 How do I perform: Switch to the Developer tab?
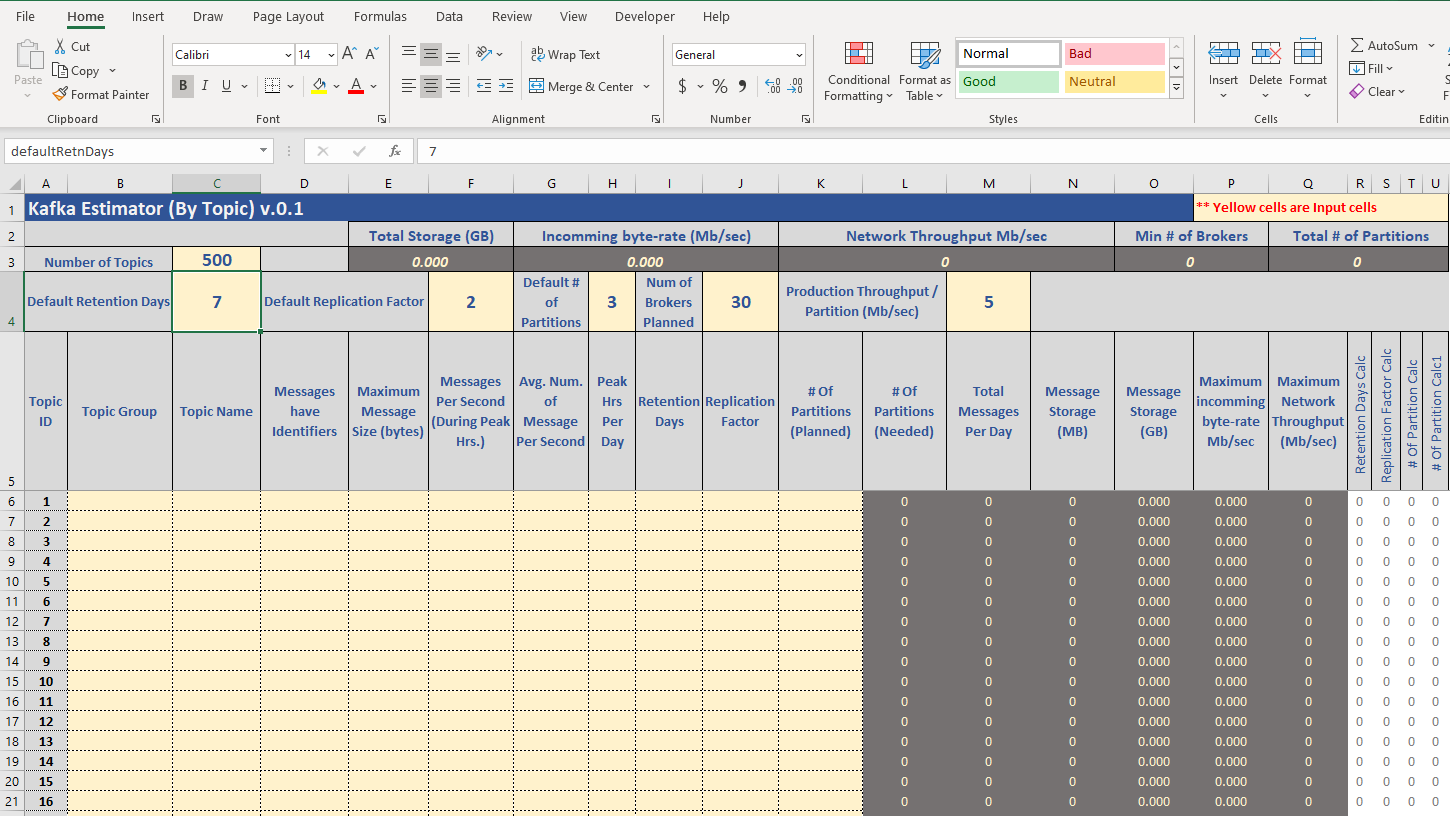click(x=644, y=16)
